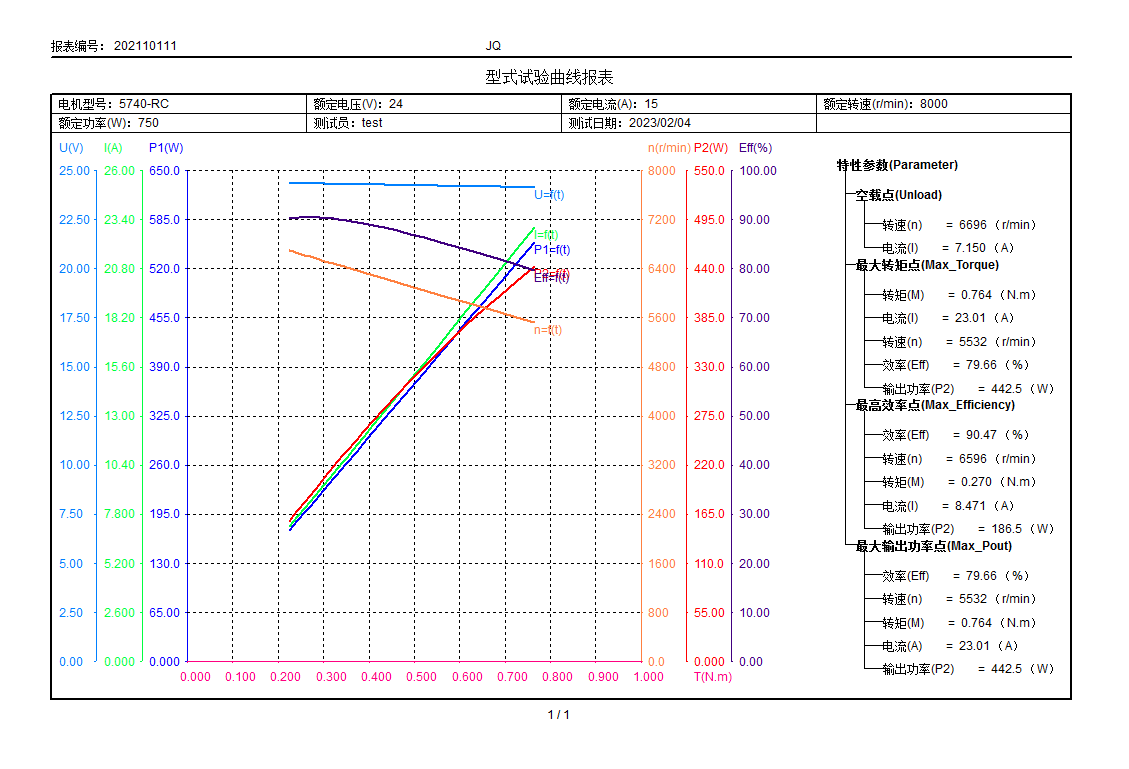Screen dimensions: 1129x769
Task: Select the 最大输出功率点(Max_Pout) node
Action: pyautogui.click(x=933, y=546)
